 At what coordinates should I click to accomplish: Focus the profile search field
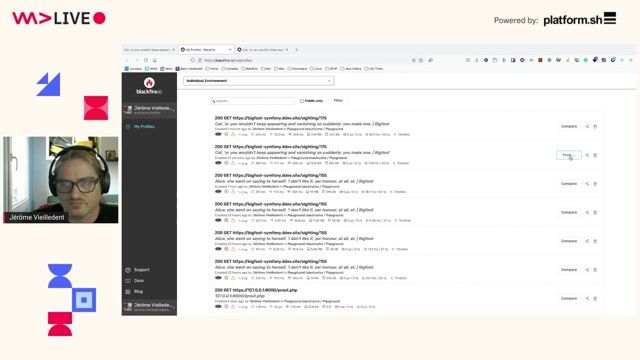pos(253,101)
